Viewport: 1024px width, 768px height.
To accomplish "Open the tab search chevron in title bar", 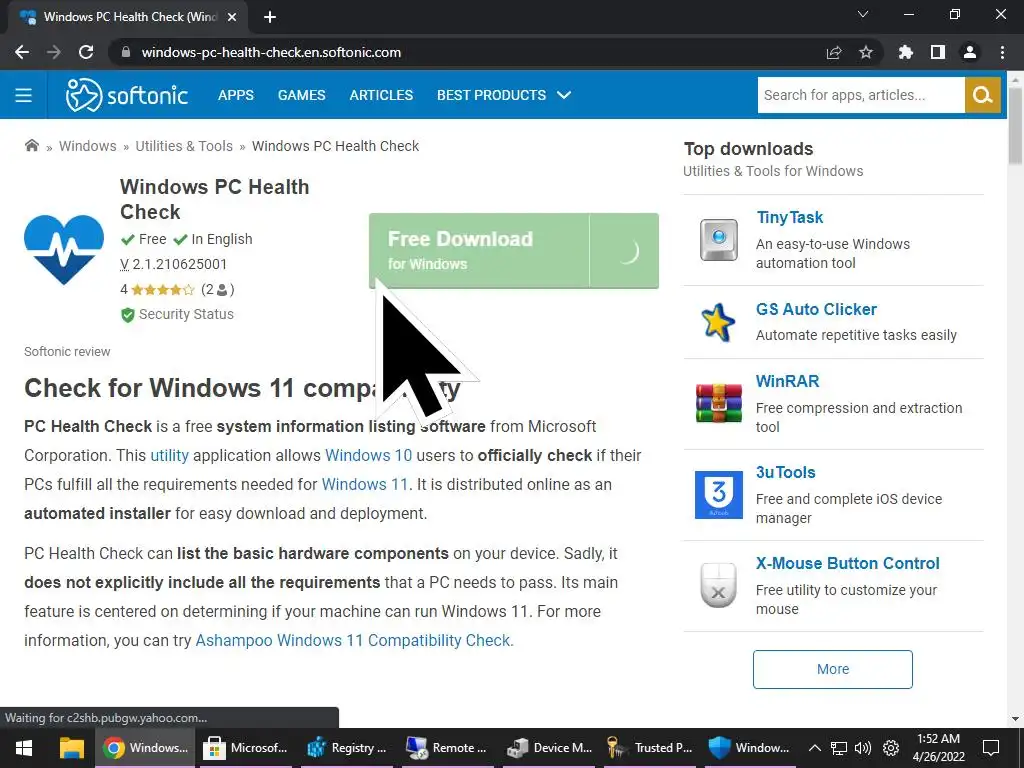I will (x=863, y=14).
